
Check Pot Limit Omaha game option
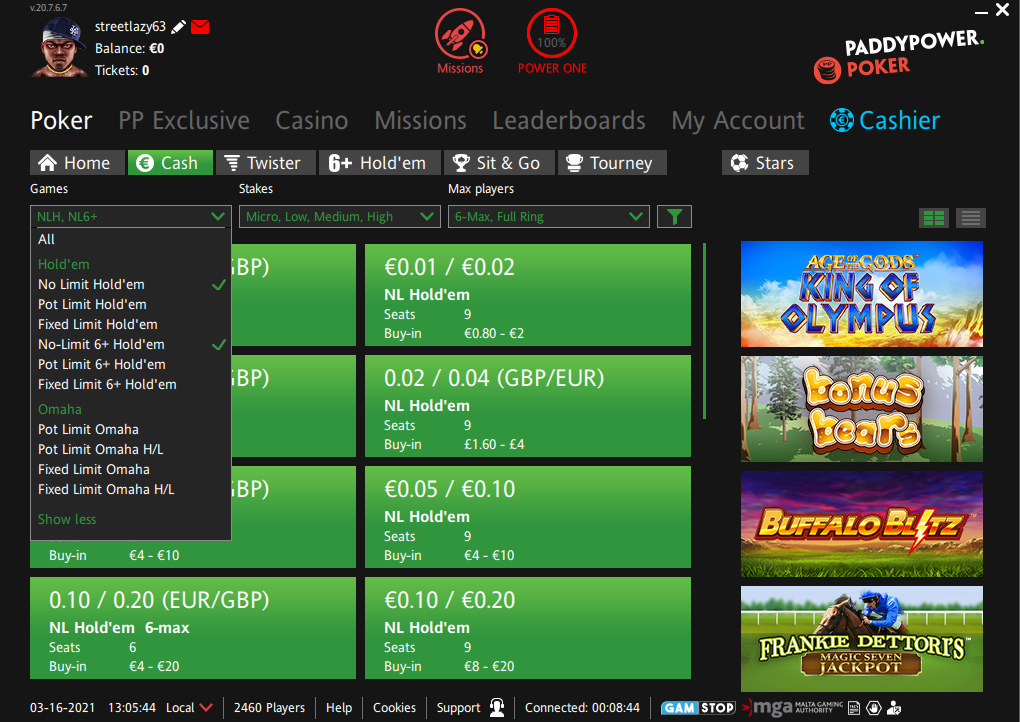pyautogui.click(x=88, y=429)
